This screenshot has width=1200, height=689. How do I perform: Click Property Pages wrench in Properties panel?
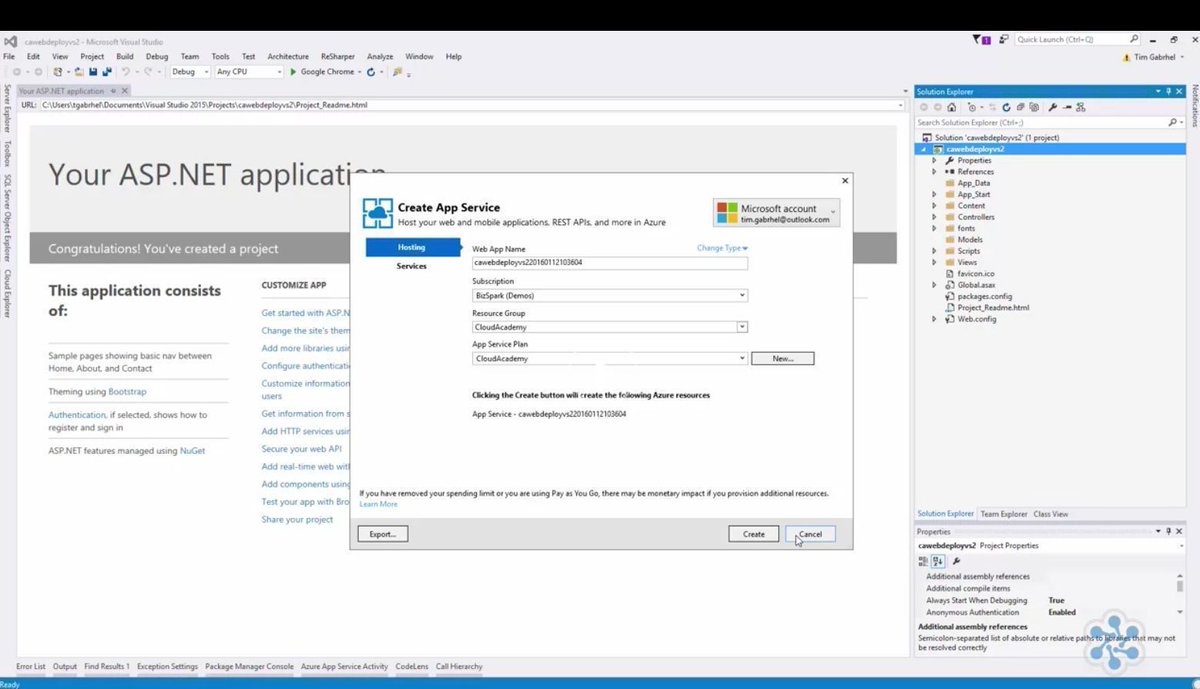[956, 561]
